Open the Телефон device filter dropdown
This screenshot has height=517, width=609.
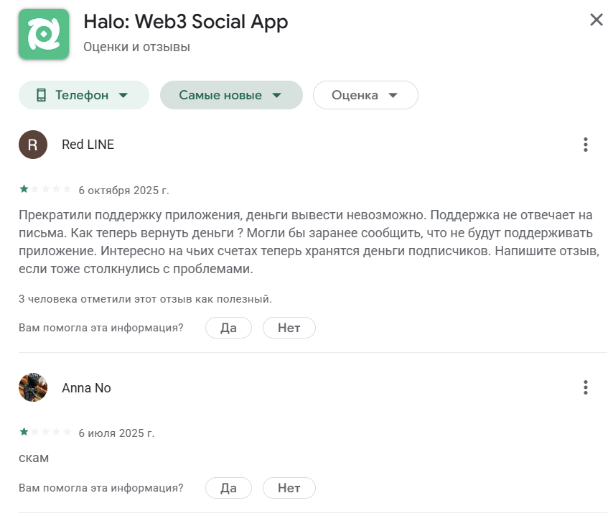(84, 95)
